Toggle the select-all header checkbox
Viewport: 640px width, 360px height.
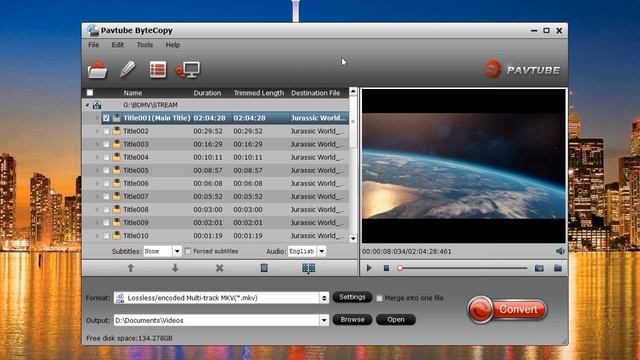coord(90,93)
